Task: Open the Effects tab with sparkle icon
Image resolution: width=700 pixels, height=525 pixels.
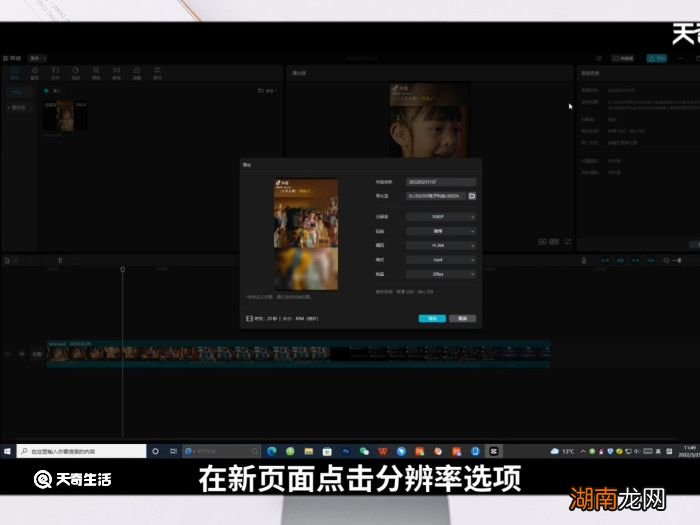Action: tap(96, 73)
